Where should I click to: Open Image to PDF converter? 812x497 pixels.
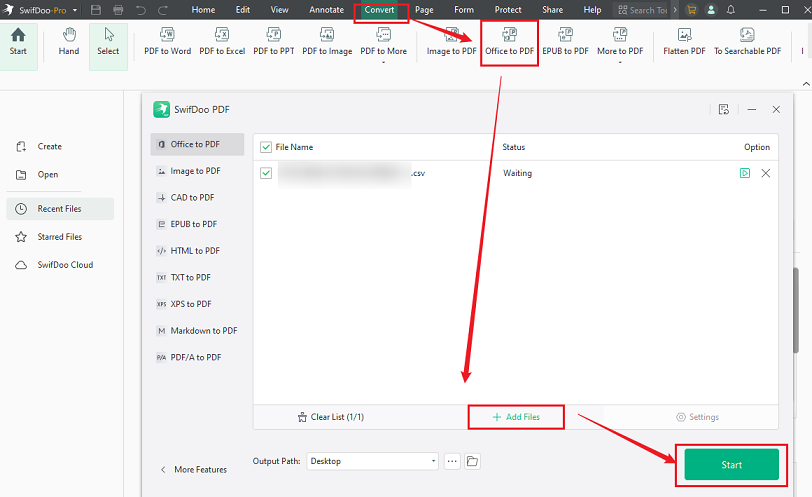[451, 42]
